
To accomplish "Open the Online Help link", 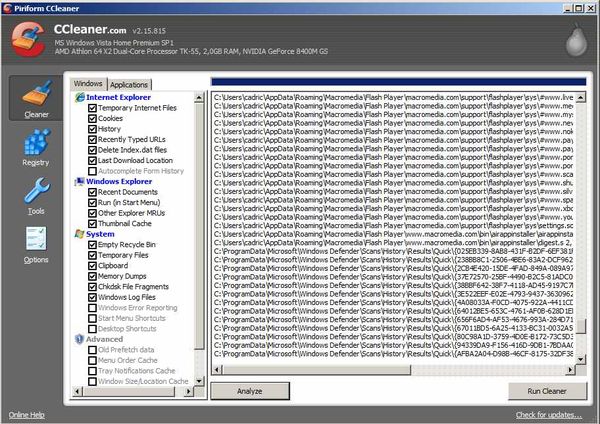I will click(x=26, y=414).
